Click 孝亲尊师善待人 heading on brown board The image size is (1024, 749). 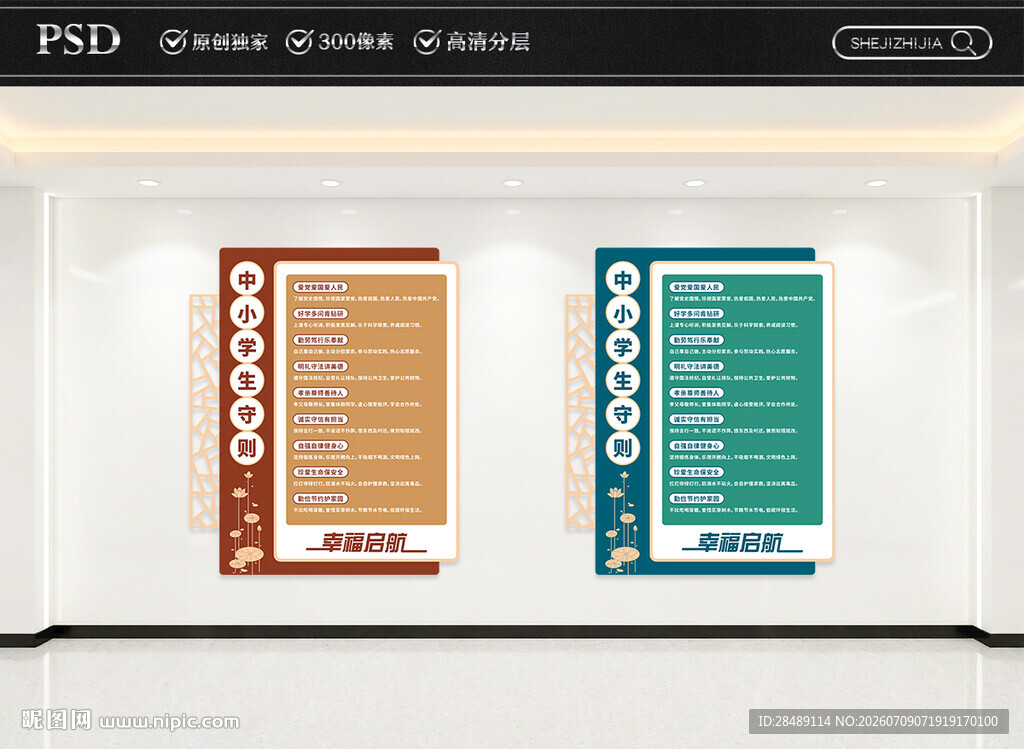click(x=320, y=393)
